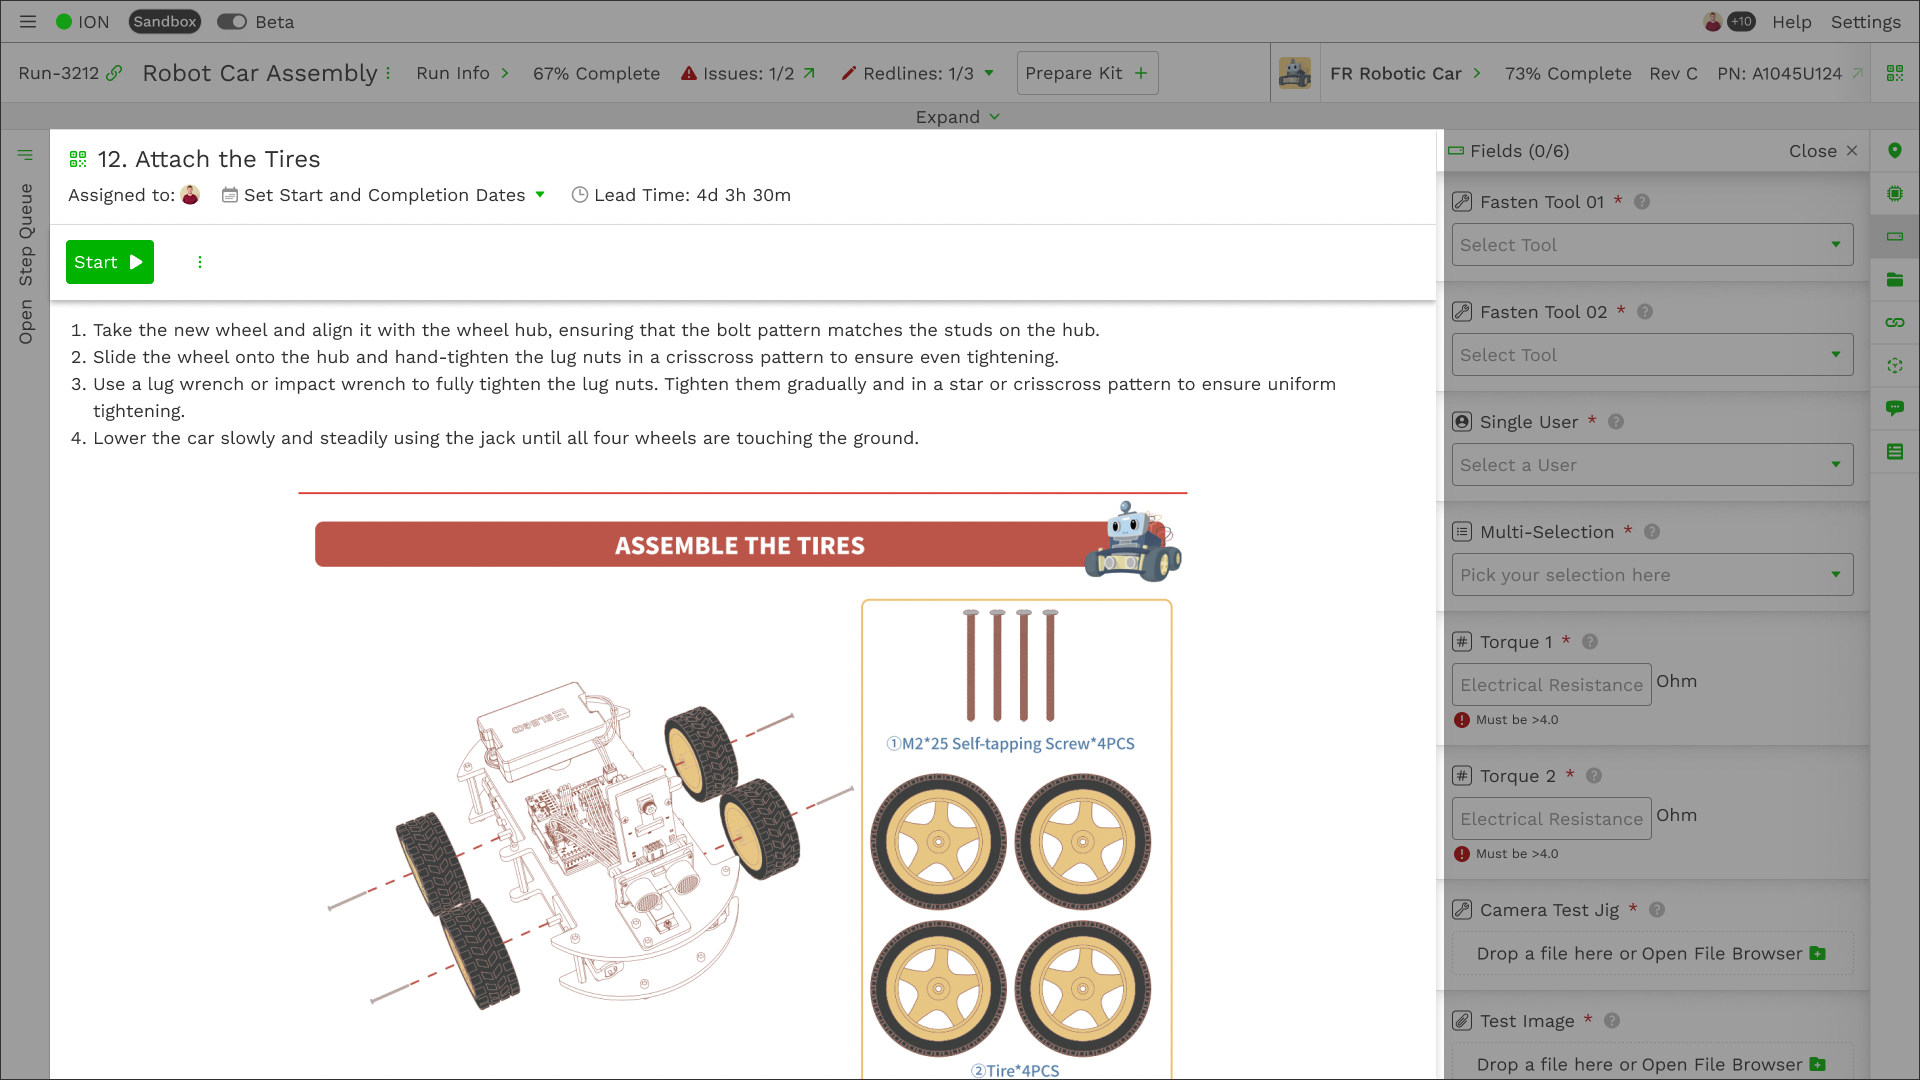Show help for Fasten Tool 02
This screenshot has height=1080, width=1920.
pyautogui.click(x=1645, y=312)
